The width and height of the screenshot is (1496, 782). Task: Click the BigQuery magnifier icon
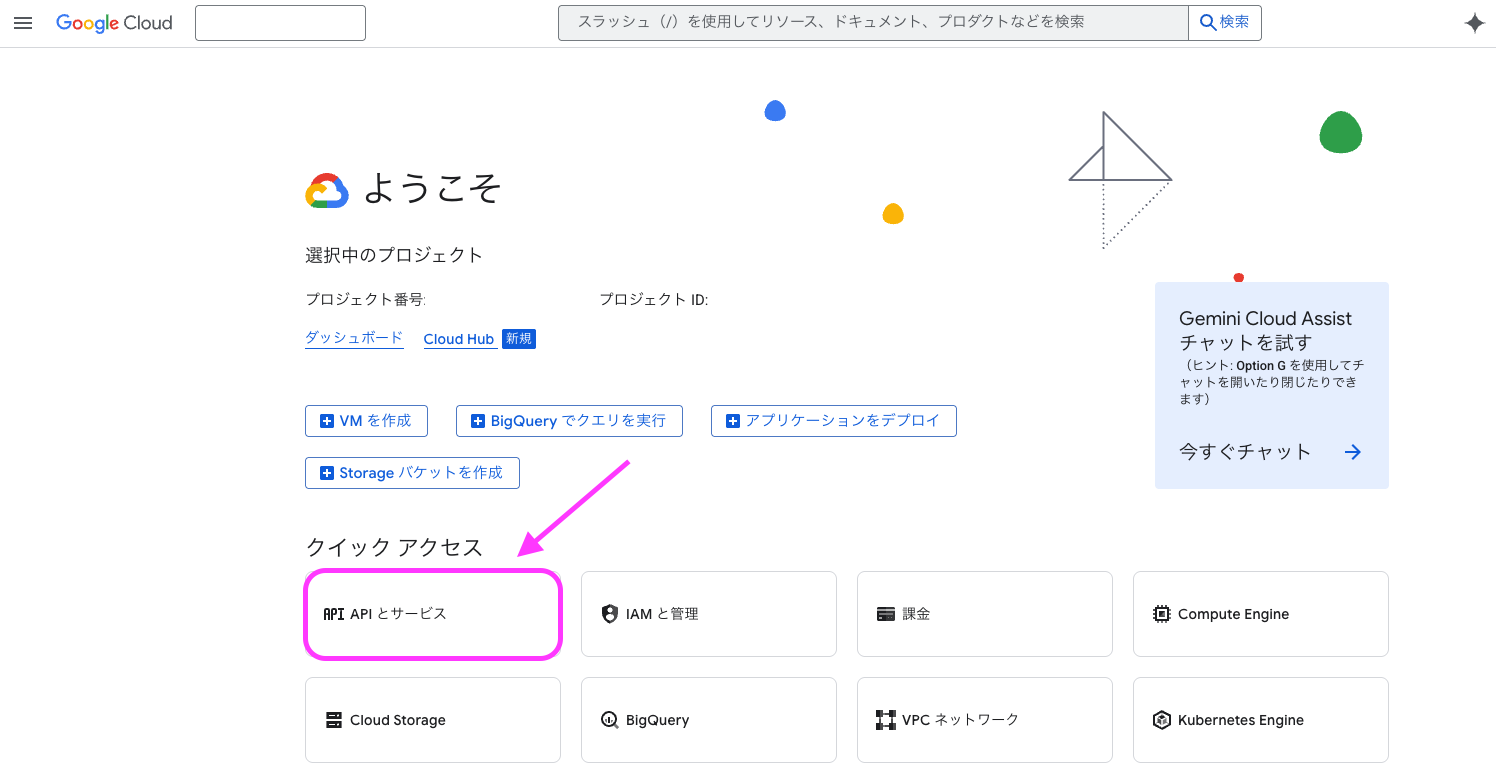(x=609, y=719)
